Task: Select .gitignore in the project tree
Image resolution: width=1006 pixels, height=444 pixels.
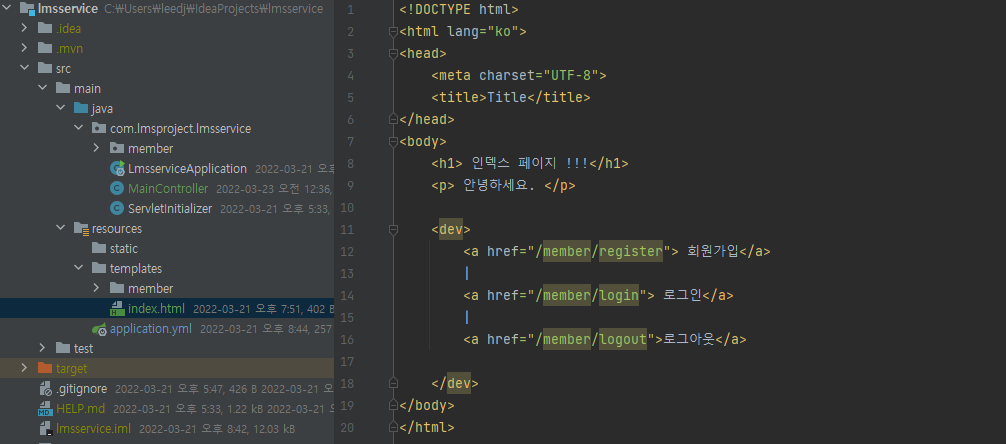Action: [x=81, y=388]
